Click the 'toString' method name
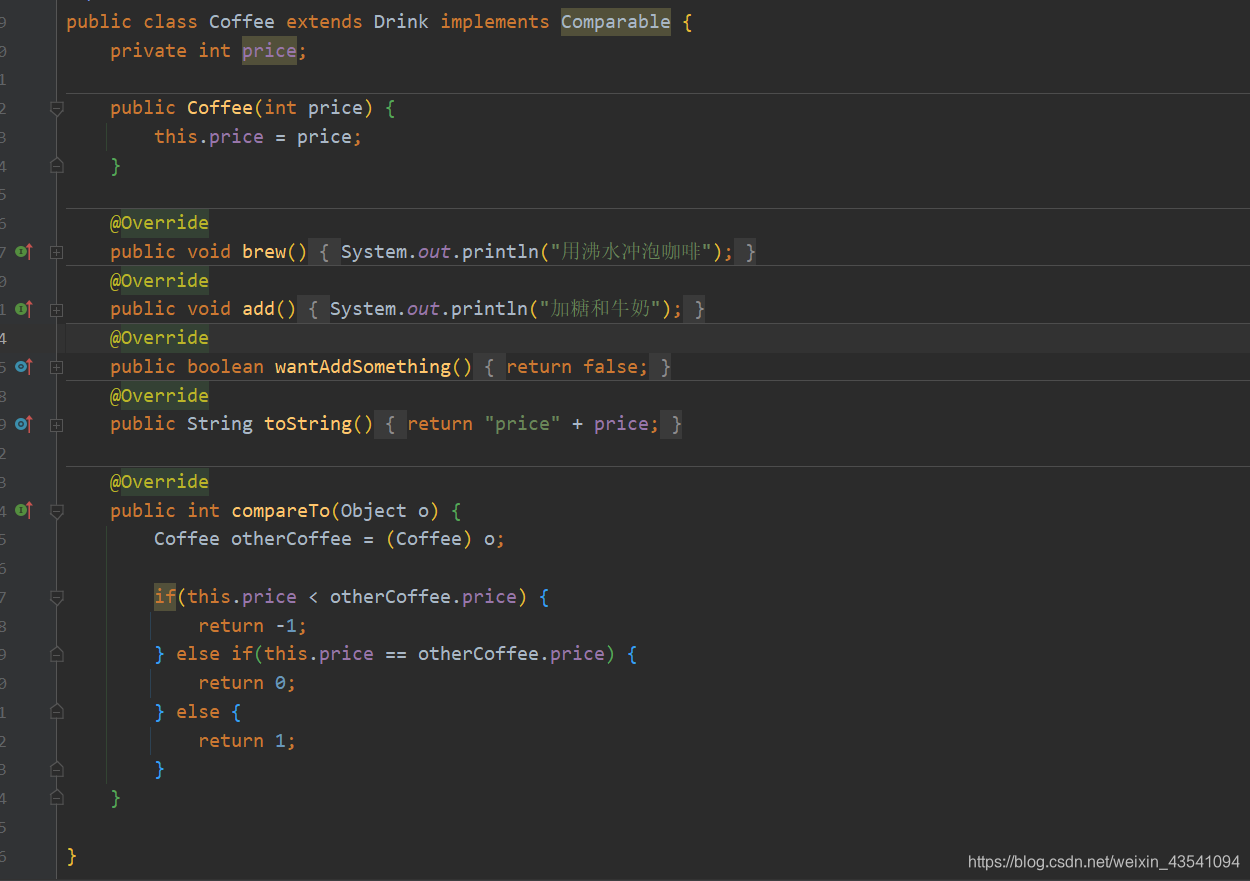1250x881 pixels. [x=307, y=424]
